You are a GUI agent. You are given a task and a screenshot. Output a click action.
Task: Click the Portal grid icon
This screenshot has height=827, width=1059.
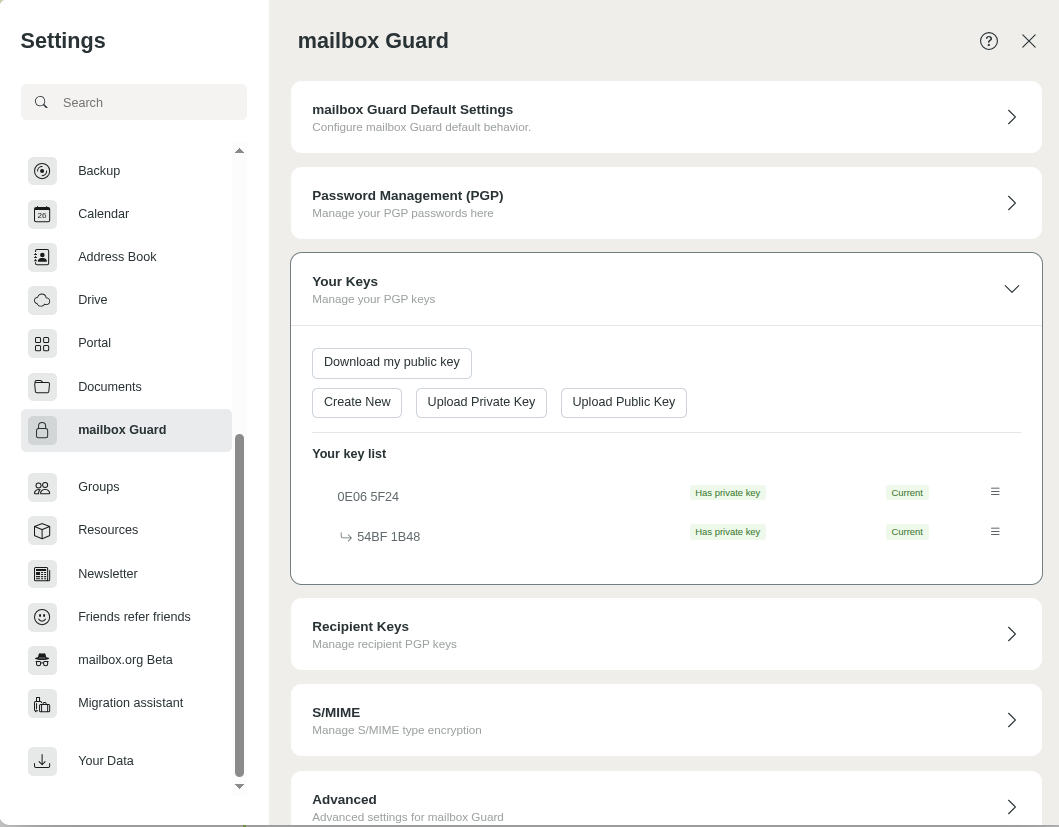coord(42,343)
